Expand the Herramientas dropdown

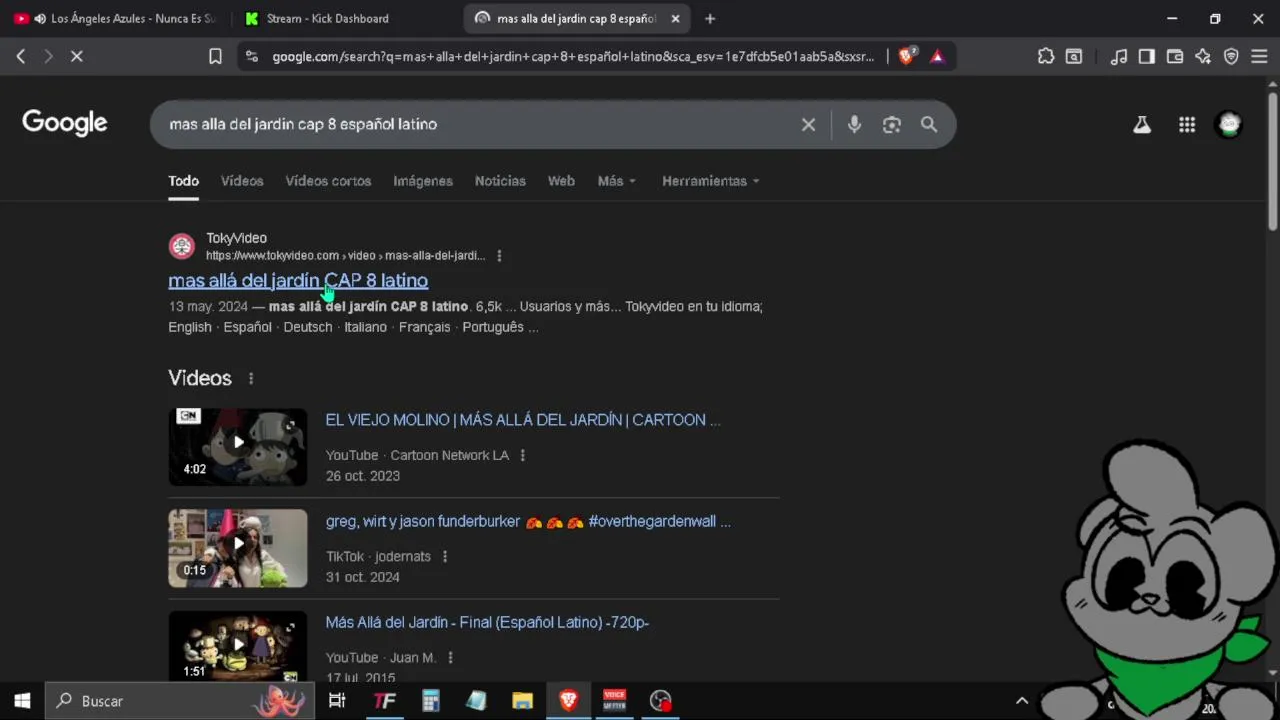tap(710, 181)
